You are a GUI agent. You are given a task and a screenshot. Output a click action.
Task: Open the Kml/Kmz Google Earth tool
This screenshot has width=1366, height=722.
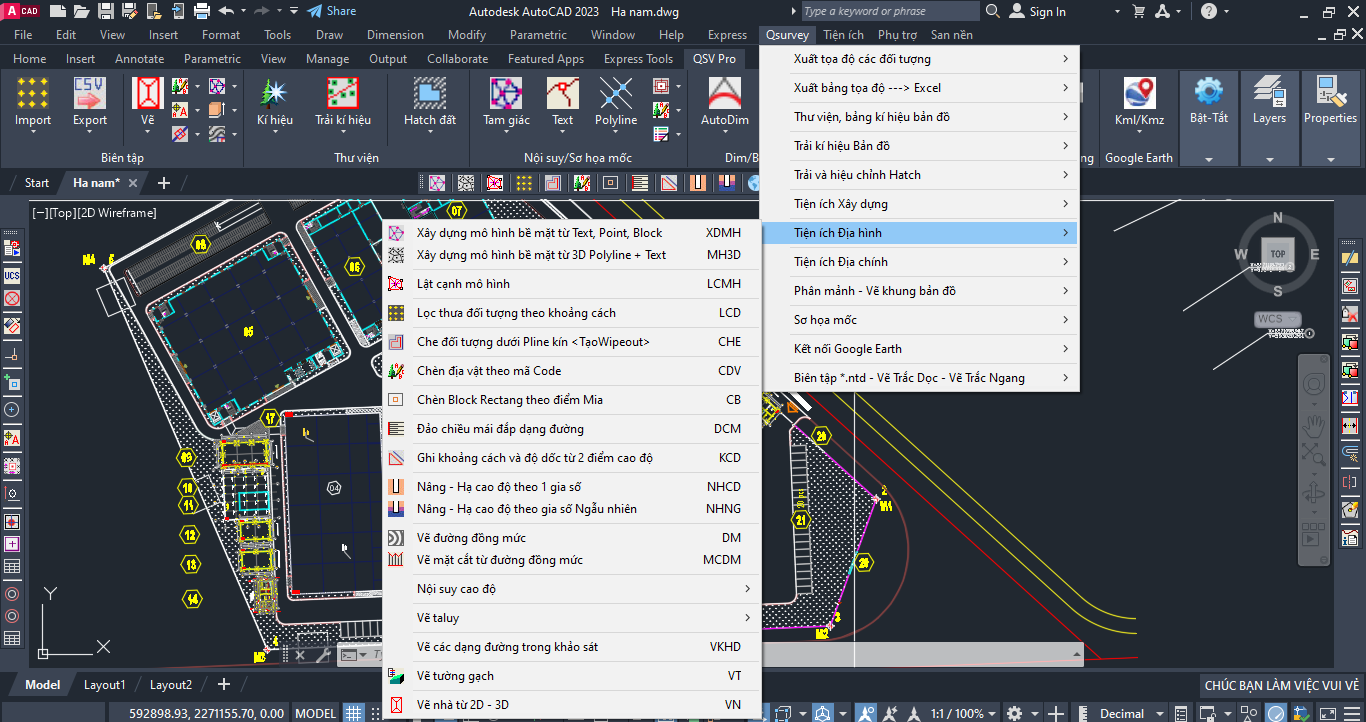pyautogui.click(x=1139, y=103)
